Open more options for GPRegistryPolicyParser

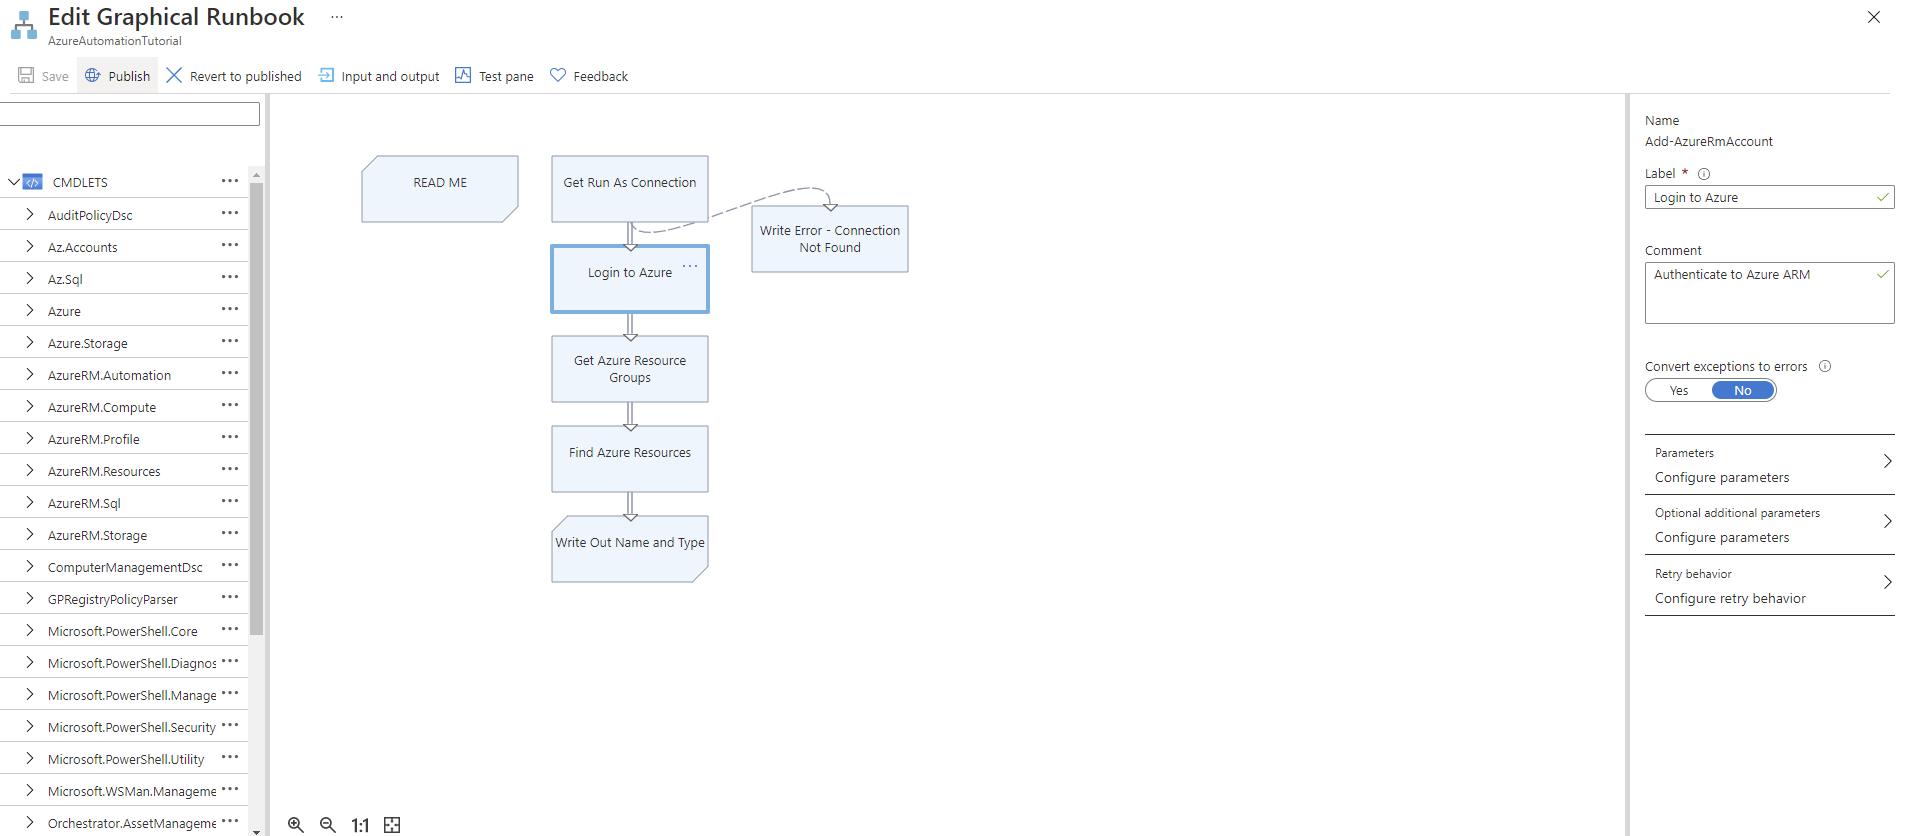(230, 597)
